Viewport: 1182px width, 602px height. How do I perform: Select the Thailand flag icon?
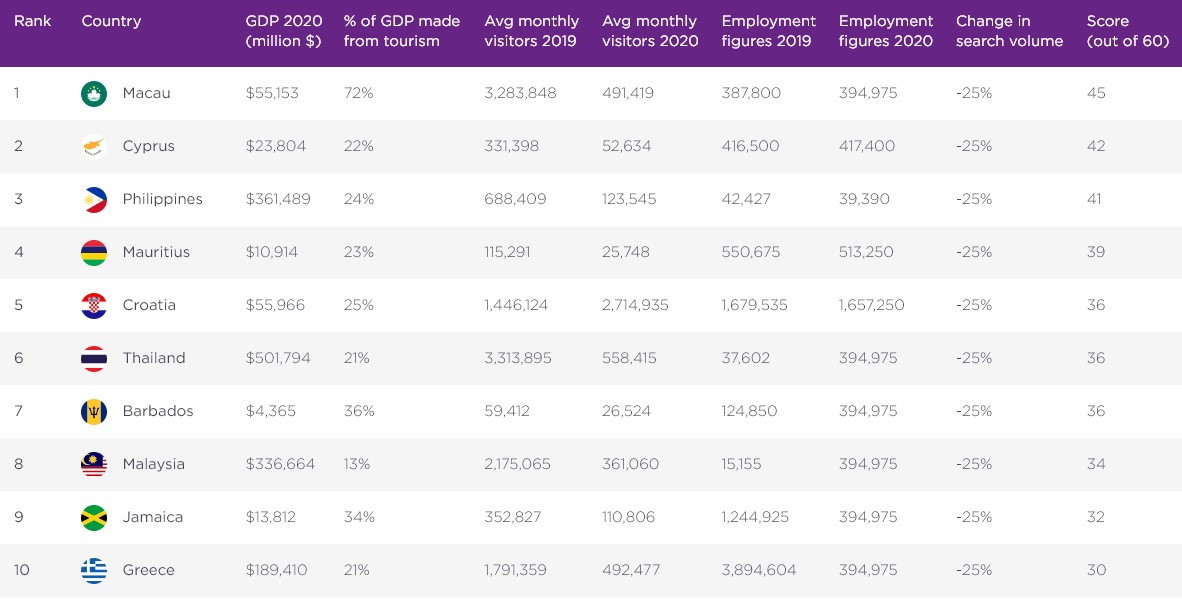coord(94,358)
